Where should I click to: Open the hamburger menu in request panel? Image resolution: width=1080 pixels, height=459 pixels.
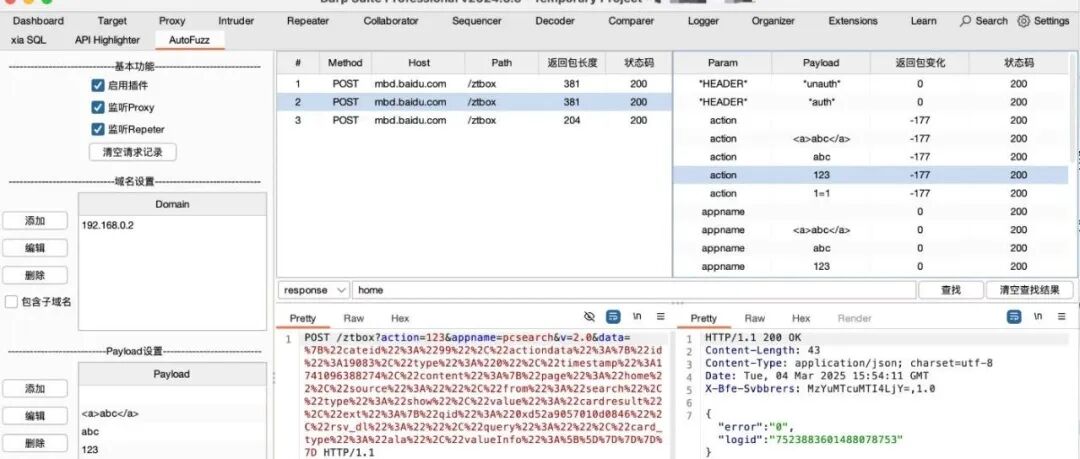(x=661, y=316)
